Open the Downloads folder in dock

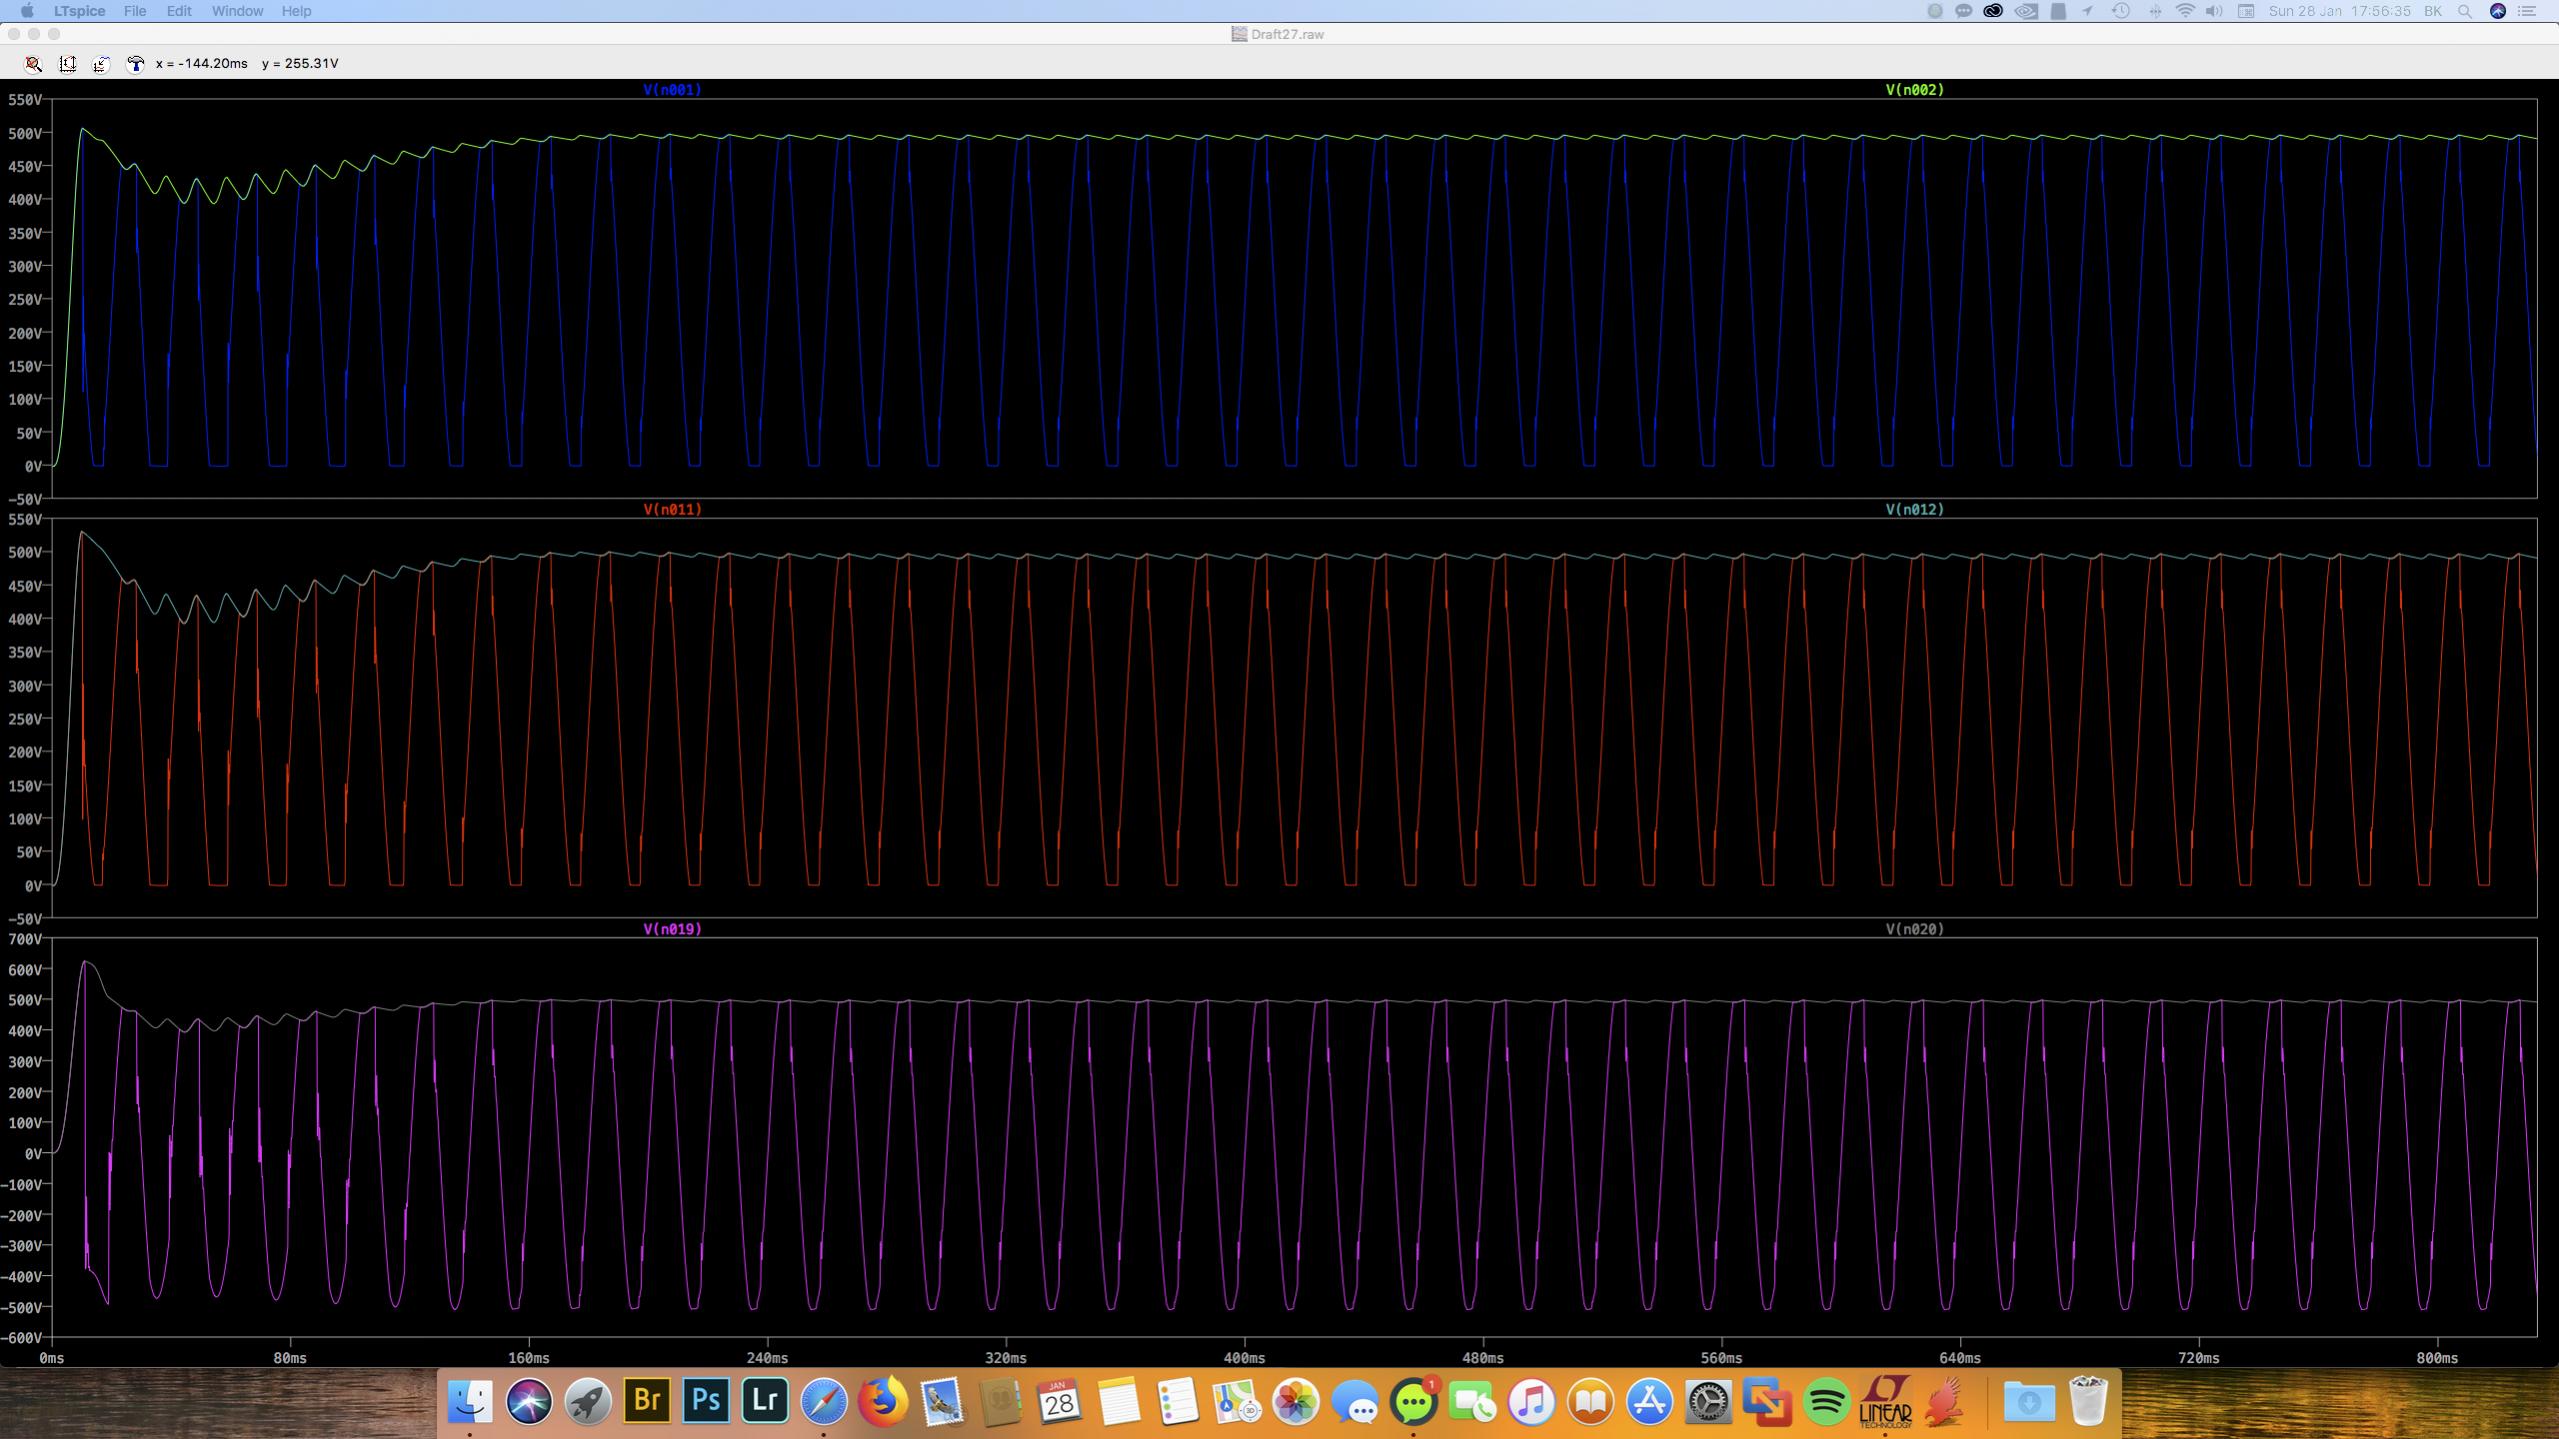pos(2029,1401)
